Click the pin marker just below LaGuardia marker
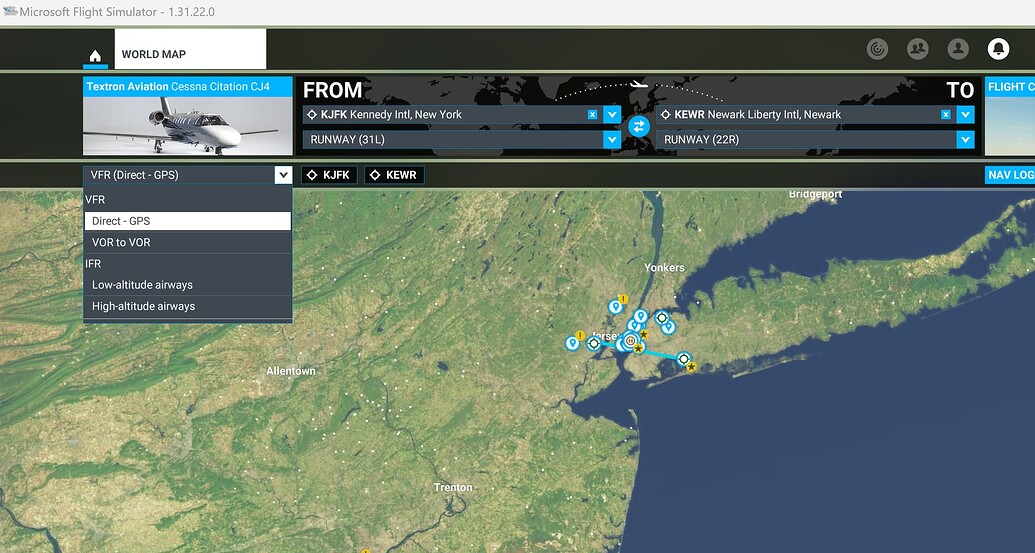1035x553 pixels. (668, 327)
